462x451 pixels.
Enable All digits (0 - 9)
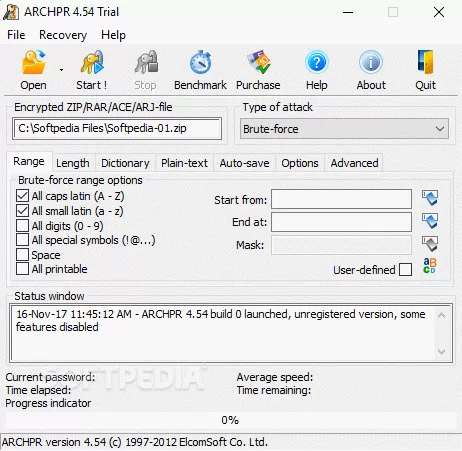(22, 226)
